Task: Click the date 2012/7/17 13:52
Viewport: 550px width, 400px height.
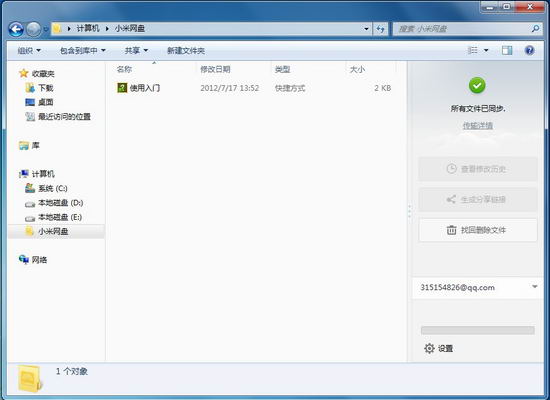Action: click(x=229, y=88)
